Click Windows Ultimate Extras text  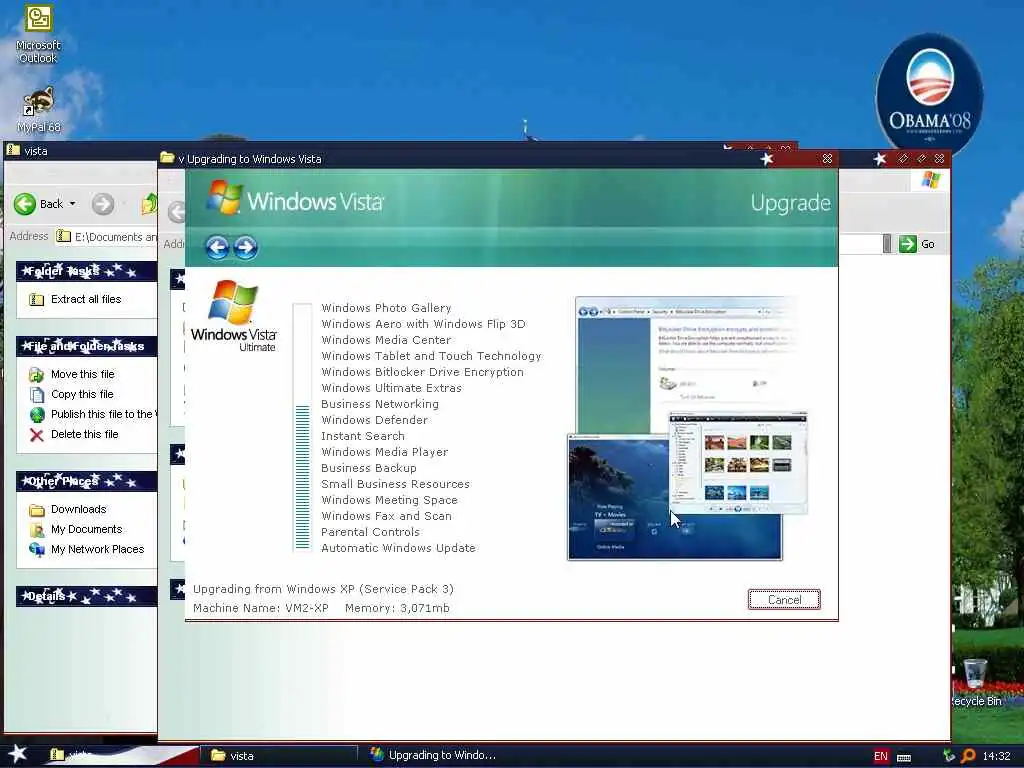[391, 388]
